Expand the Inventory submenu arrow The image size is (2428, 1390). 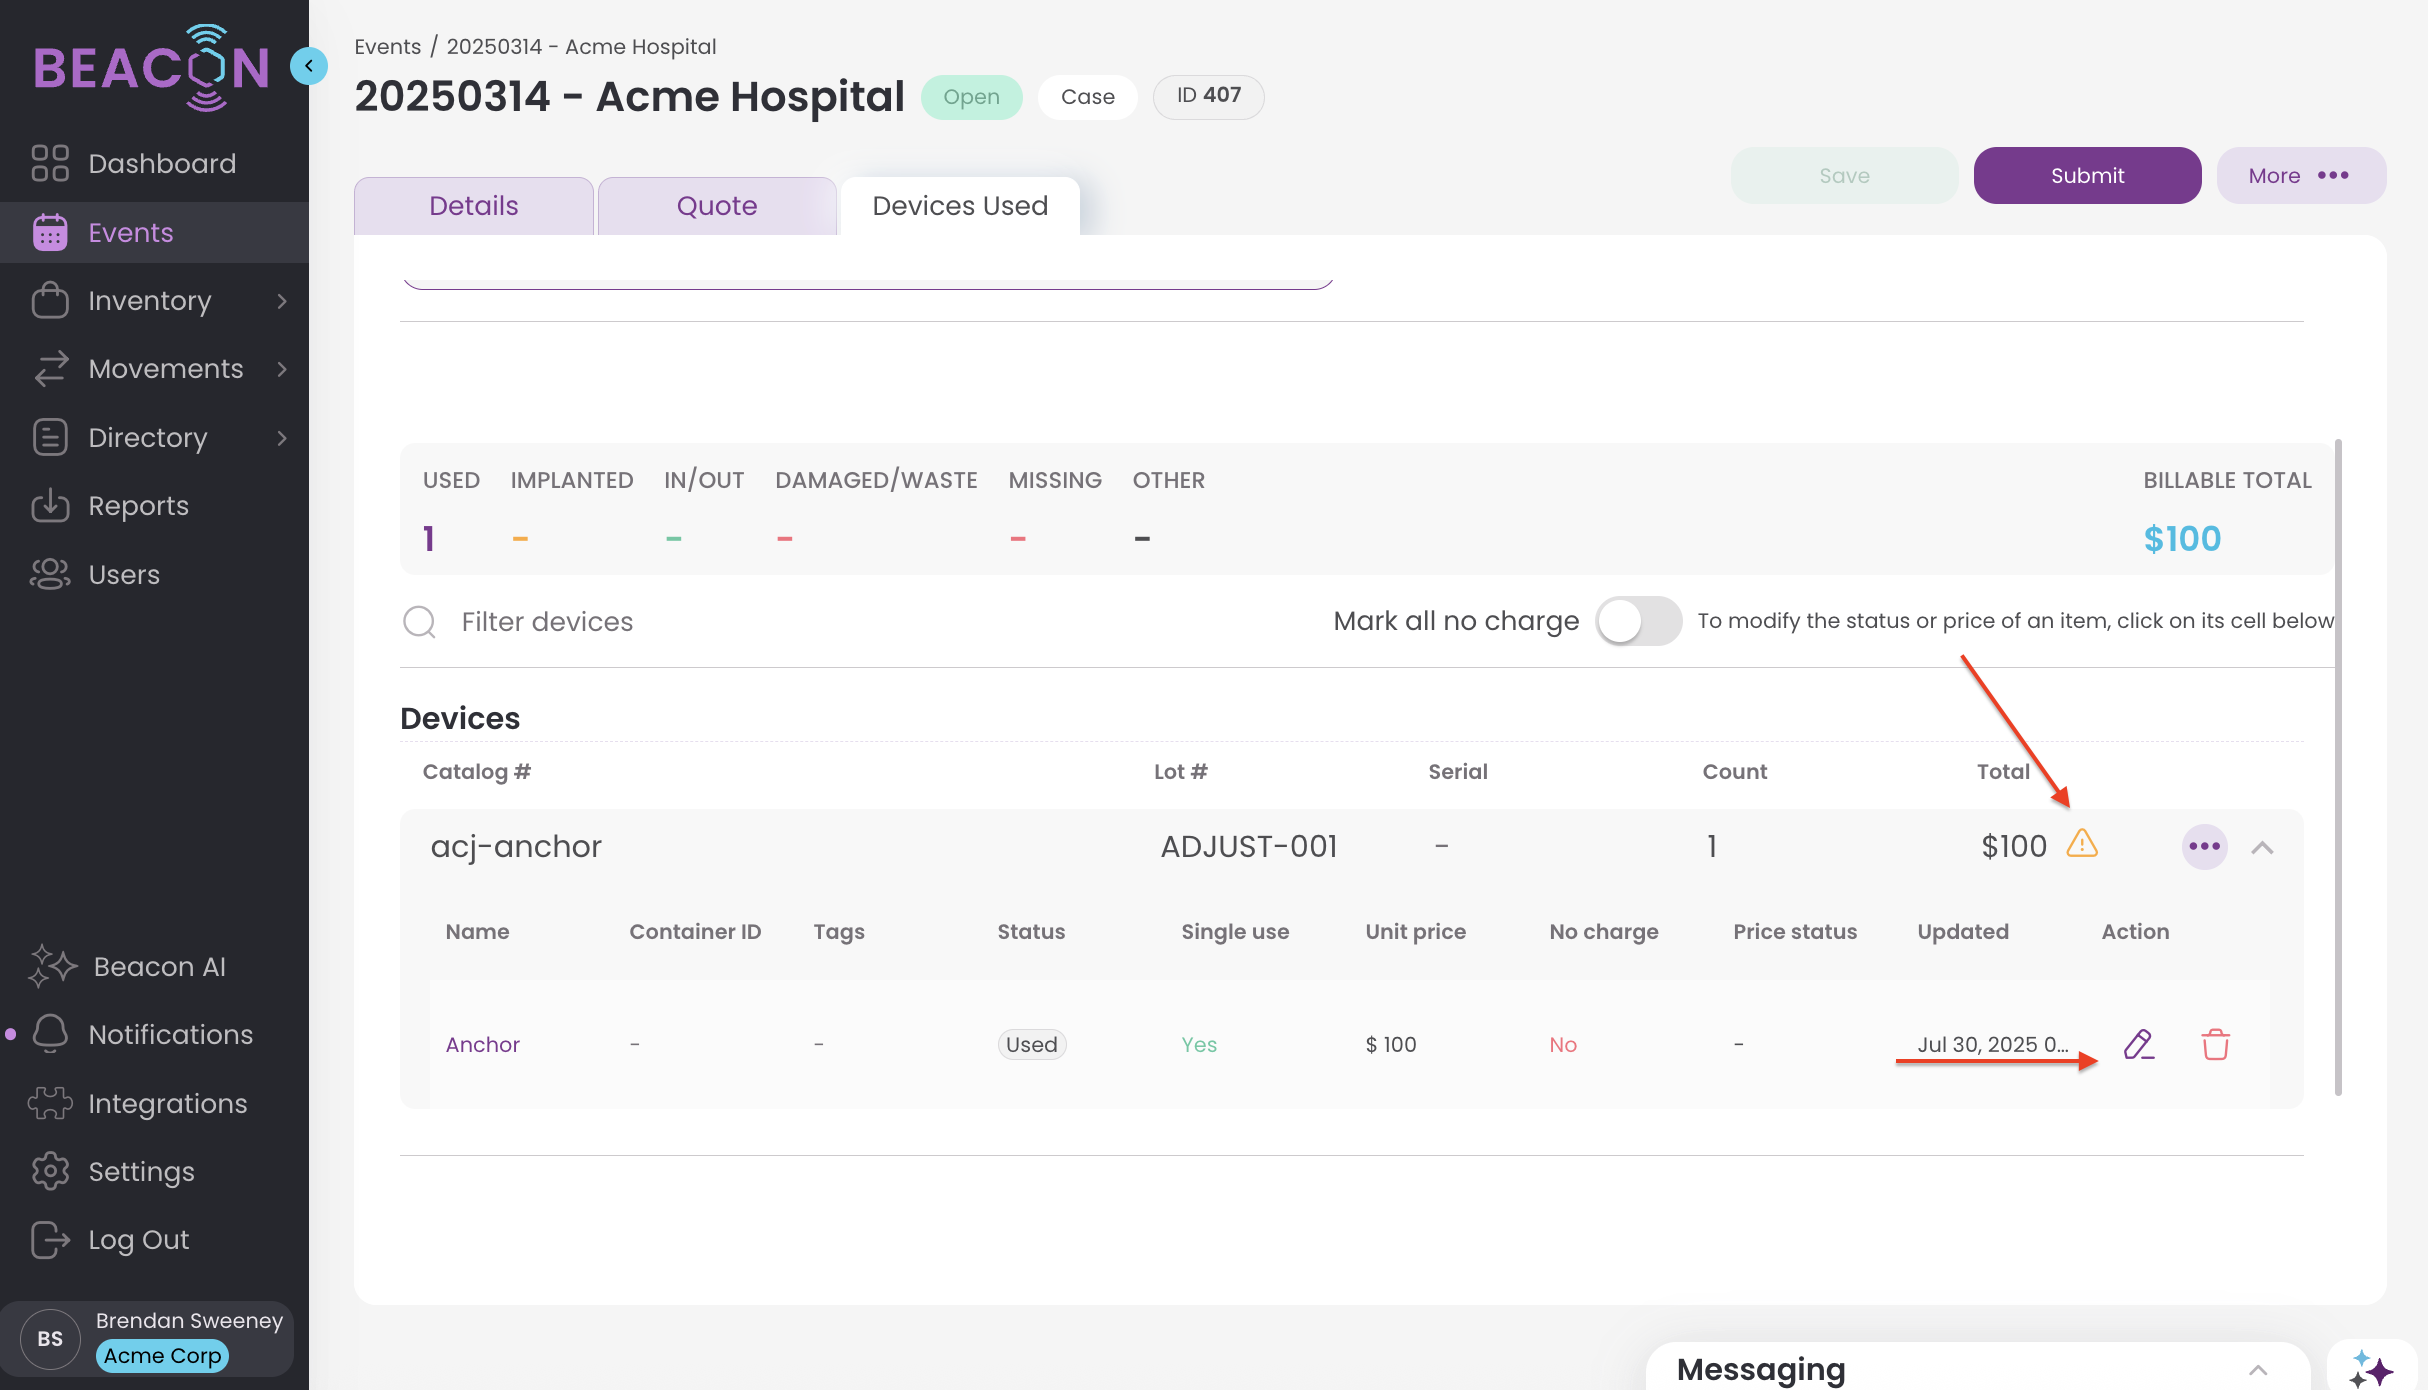[x=282, y=301]
